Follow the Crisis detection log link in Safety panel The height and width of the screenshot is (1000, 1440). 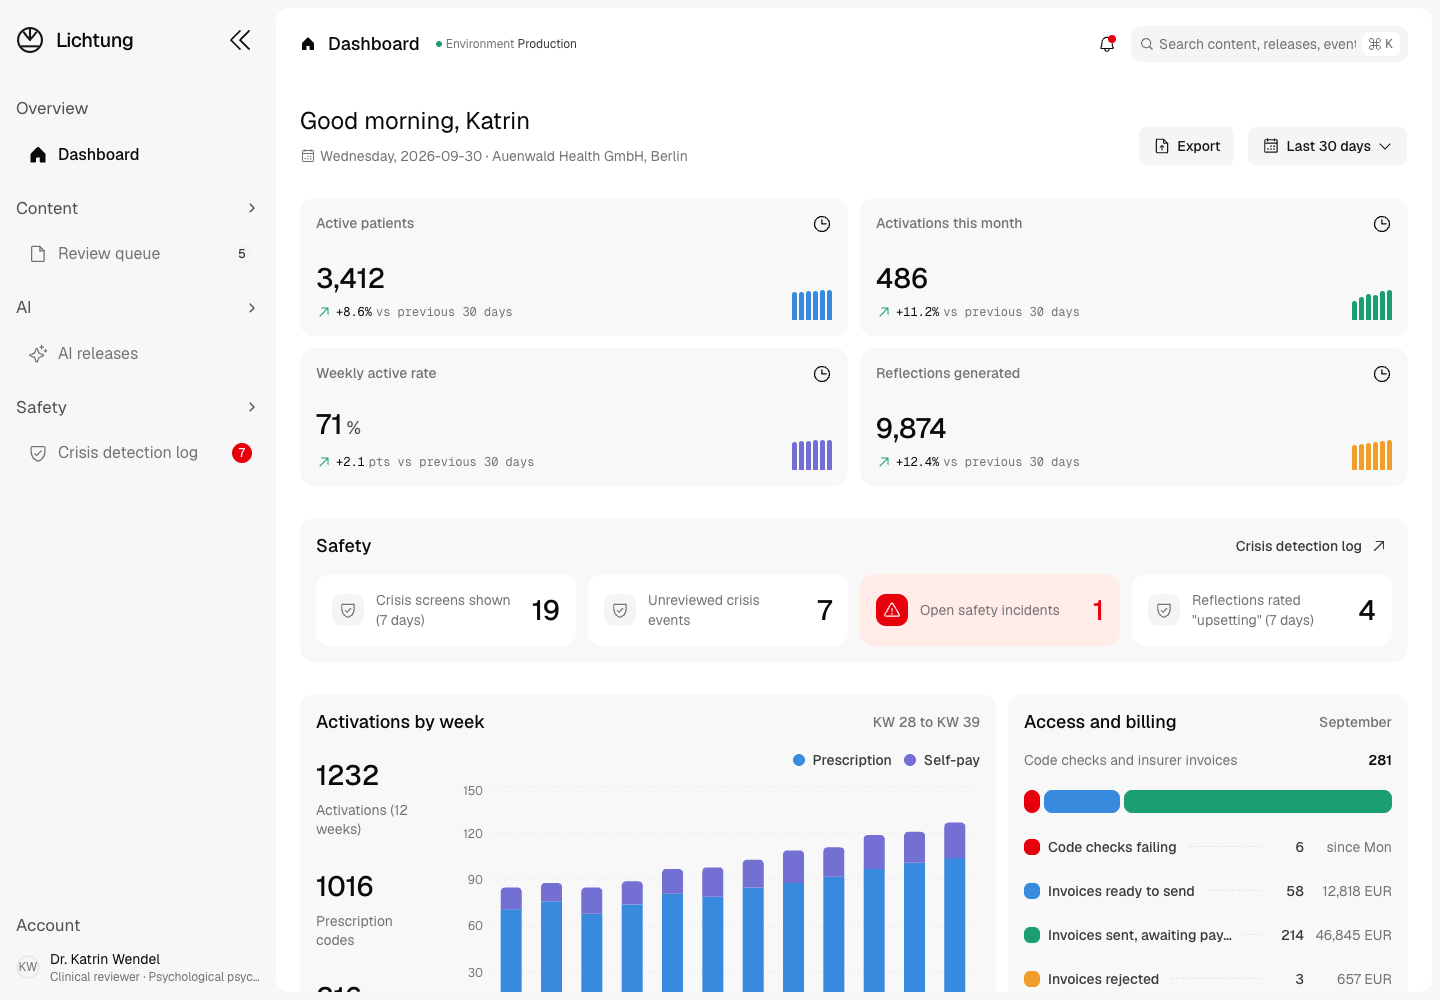[1310, 546]
